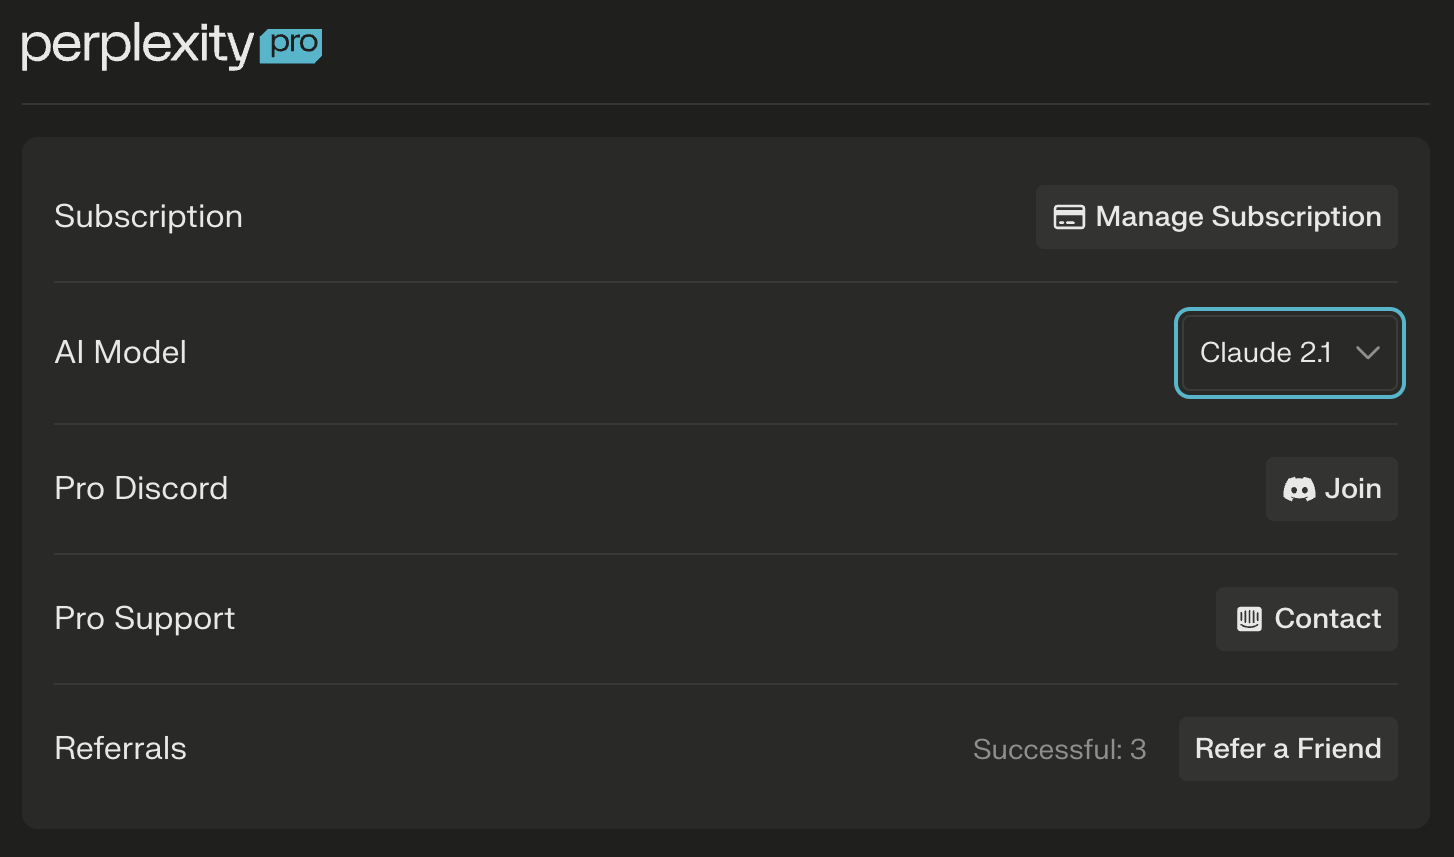Click the Pro Support label
The image size is (1454, 857).
click(144, 619)
